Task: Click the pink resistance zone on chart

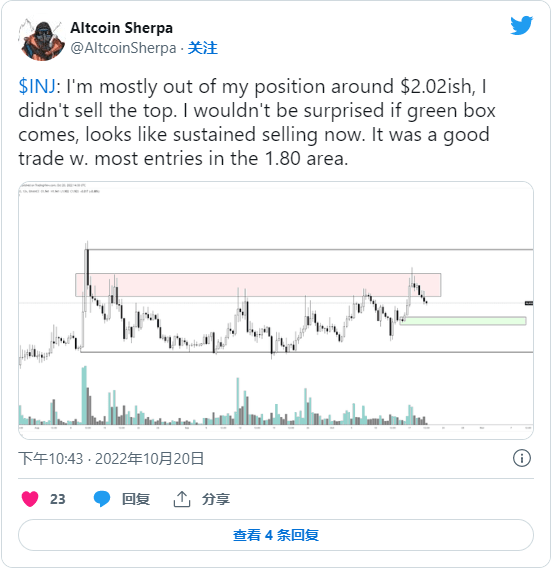Action: [258, 285]
